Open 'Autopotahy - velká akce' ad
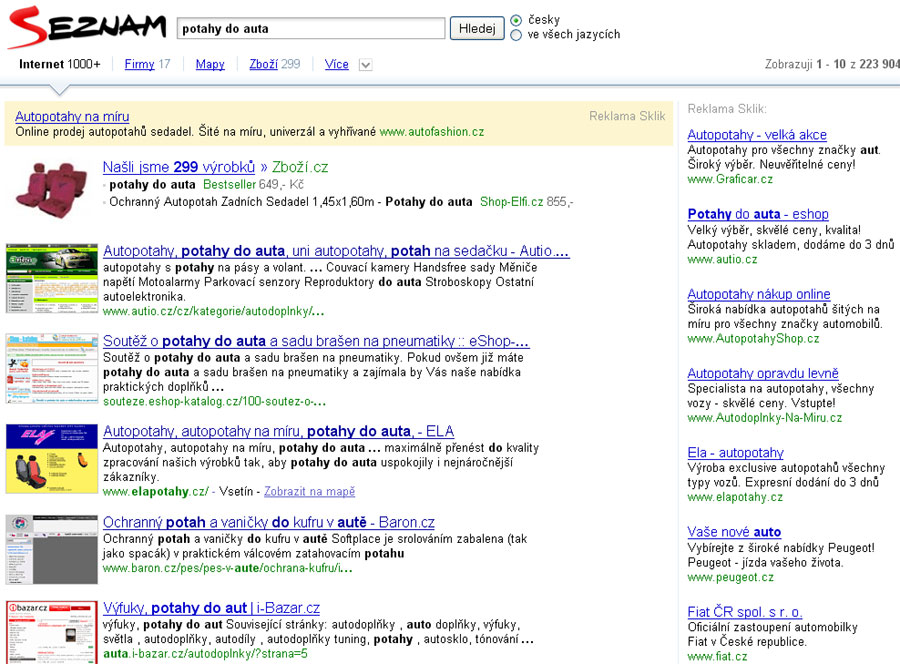This screenshot has height=664, width=900. click(x=757, y=135)
